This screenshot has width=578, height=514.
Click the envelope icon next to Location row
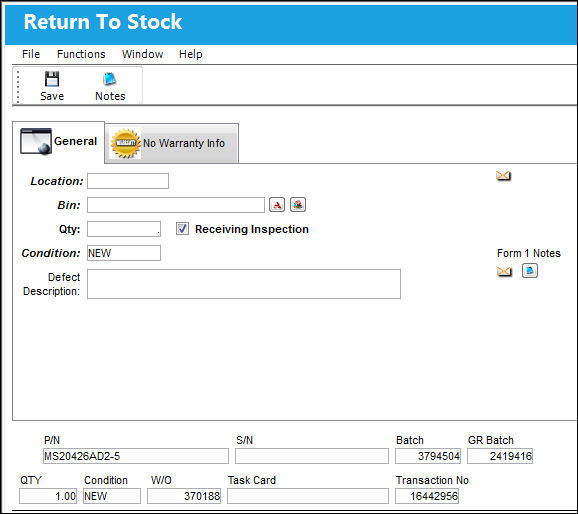point(503,176)
